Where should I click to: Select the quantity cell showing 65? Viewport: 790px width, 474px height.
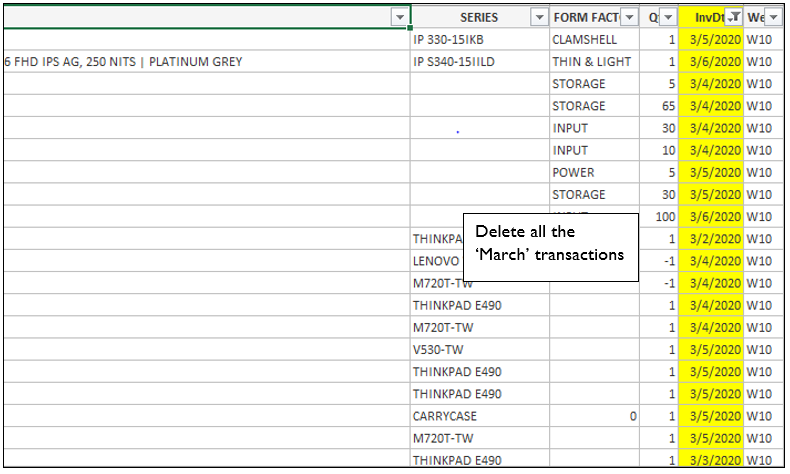(x=662, y=106)
